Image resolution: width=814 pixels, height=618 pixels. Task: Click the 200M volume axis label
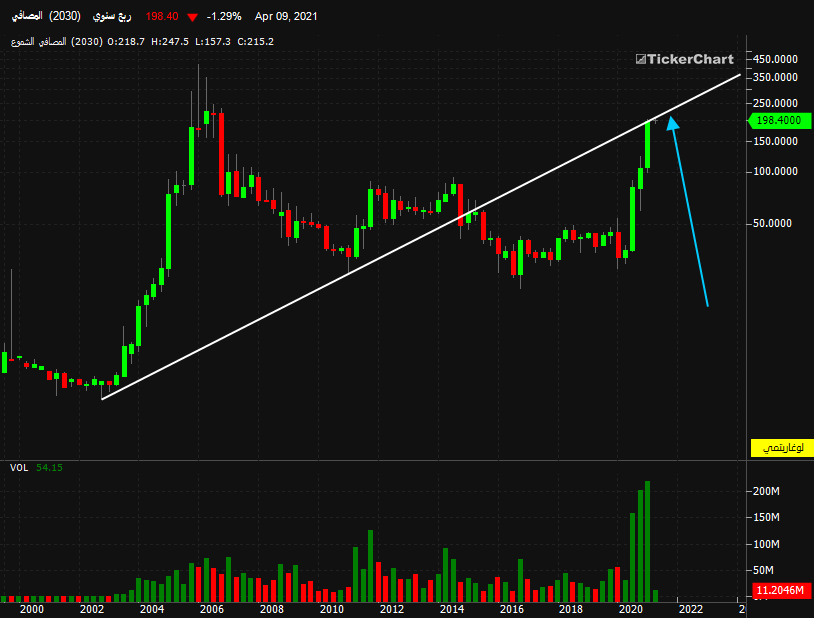click(x=766, y=491)
